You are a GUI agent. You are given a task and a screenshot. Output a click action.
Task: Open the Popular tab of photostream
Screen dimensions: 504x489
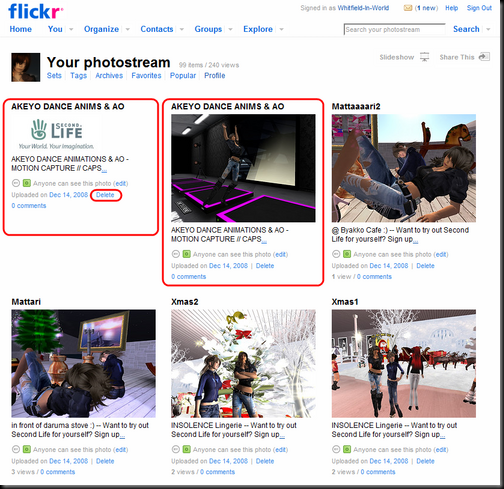183,76
